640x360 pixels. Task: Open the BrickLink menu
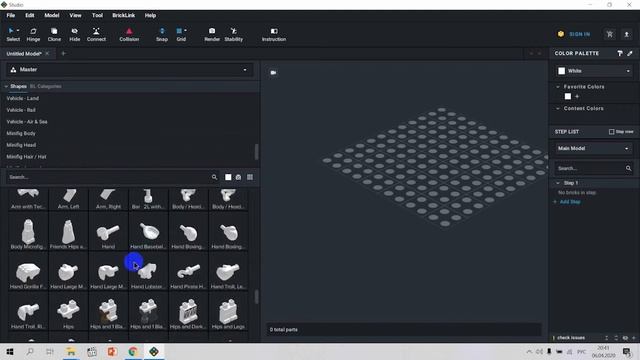coord(124,16)
